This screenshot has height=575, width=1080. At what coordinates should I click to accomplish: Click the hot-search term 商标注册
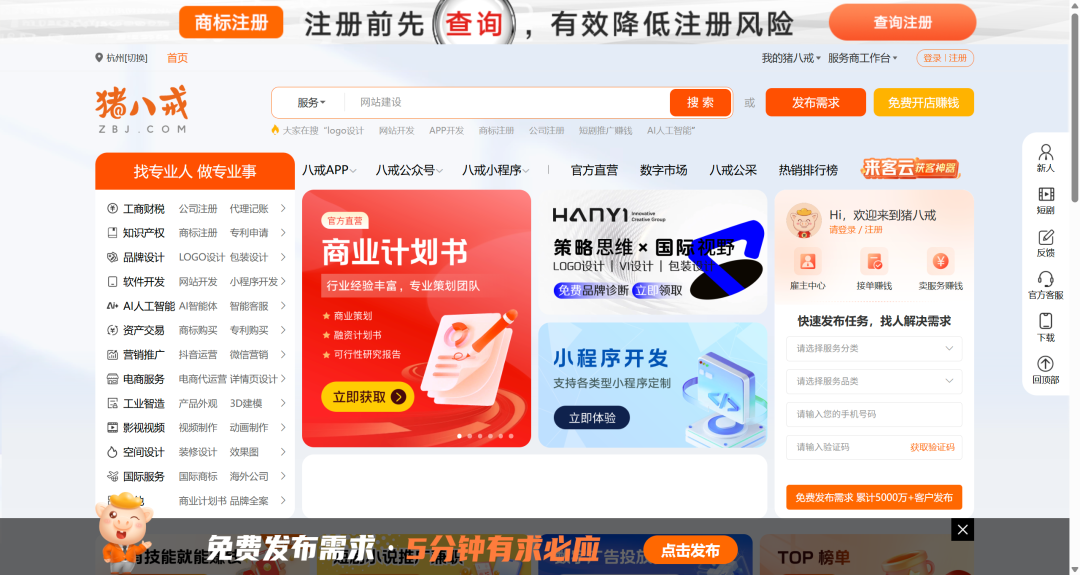[496, 130]
